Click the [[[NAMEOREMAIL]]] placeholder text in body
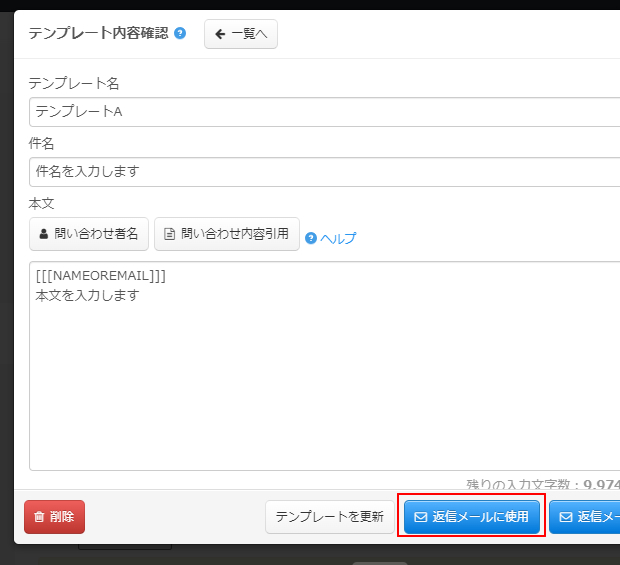 101,276
